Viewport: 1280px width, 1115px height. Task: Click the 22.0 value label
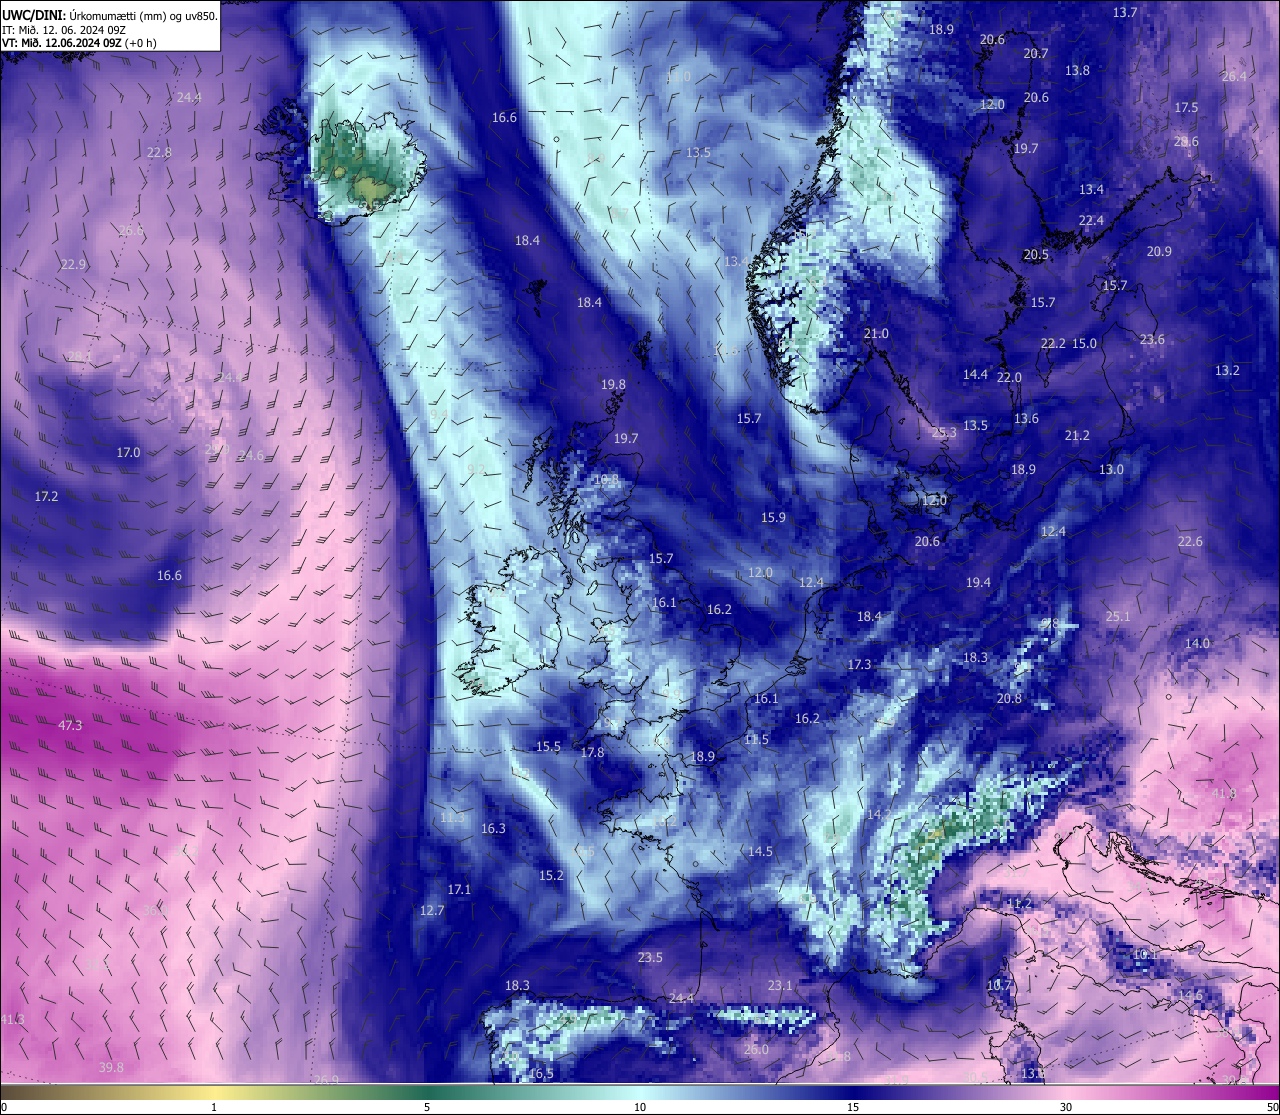coord(1009,378)
